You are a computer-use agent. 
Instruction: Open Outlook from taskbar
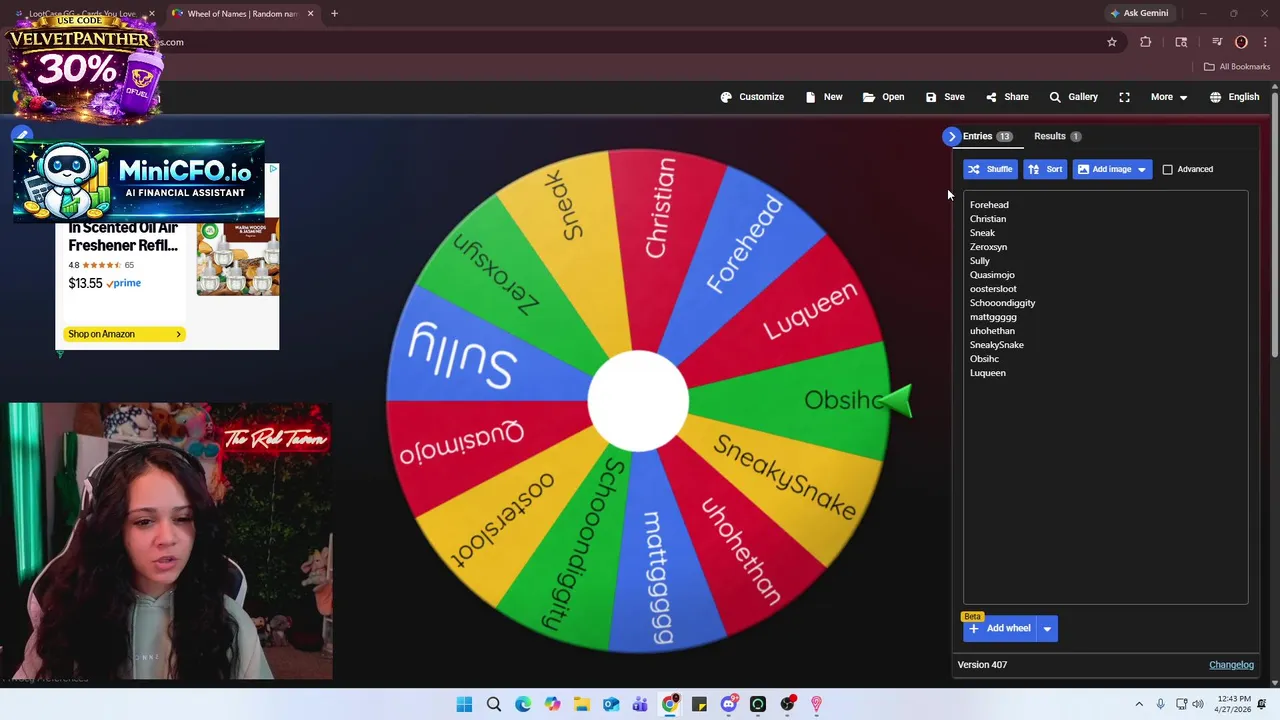point(611,705)
